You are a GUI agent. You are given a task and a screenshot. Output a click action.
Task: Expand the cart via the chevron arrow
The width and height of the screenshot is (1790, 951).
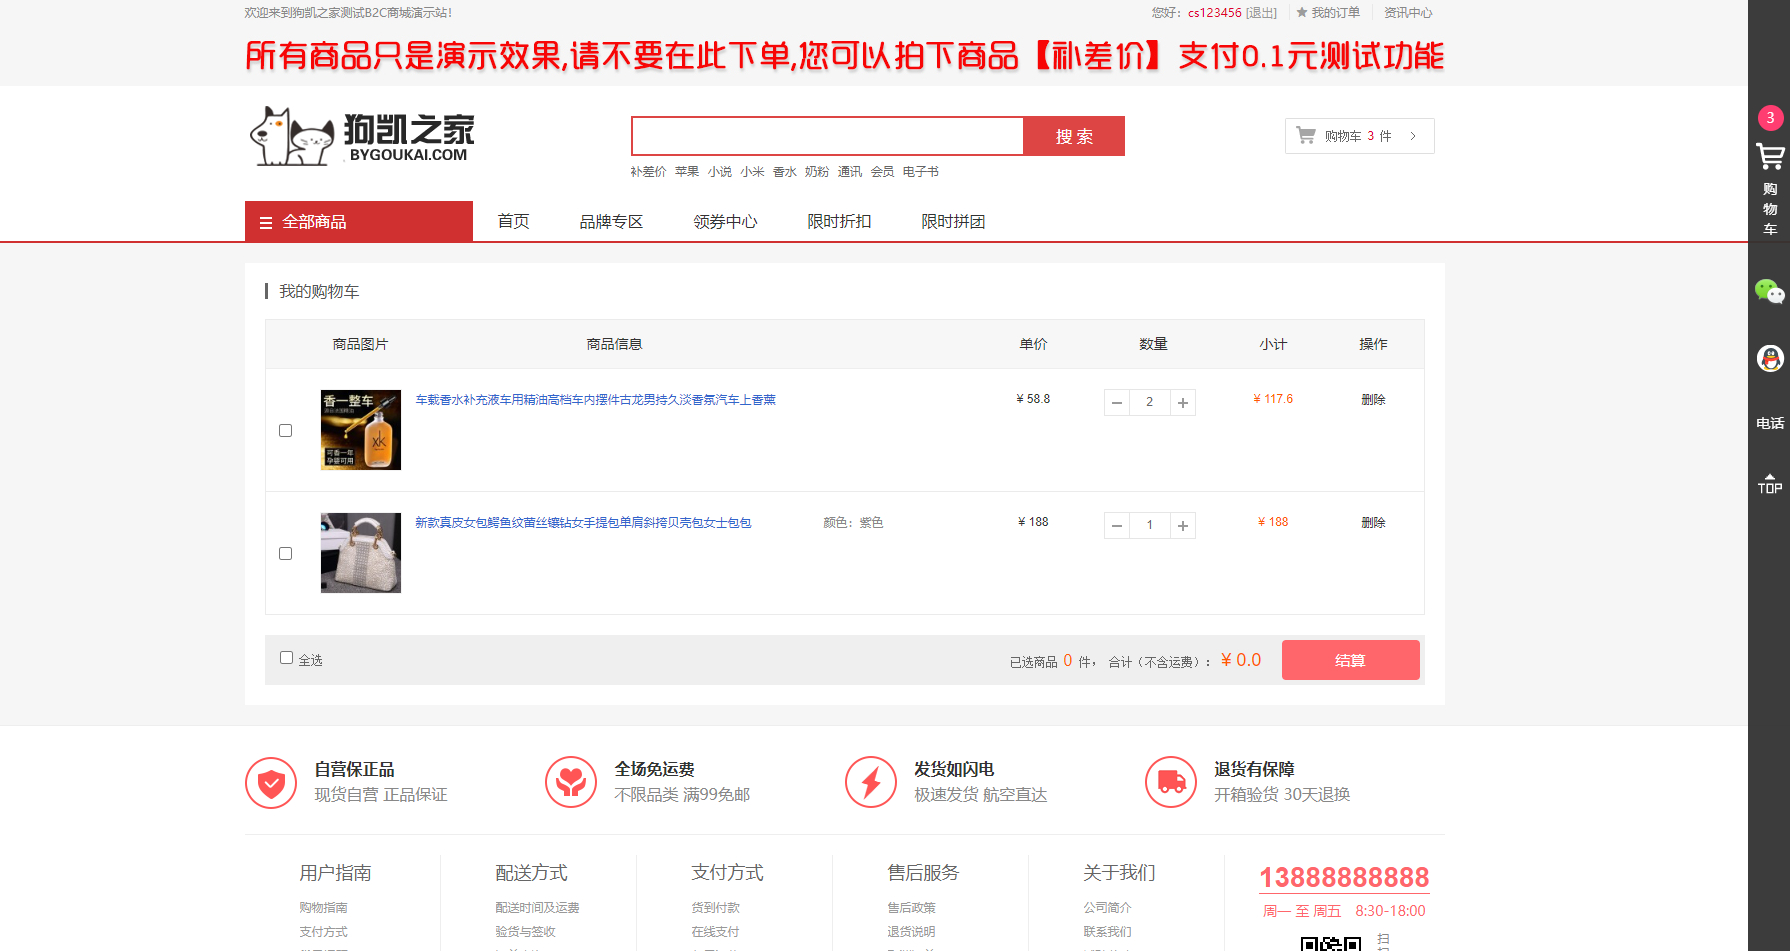(1412, 135)
